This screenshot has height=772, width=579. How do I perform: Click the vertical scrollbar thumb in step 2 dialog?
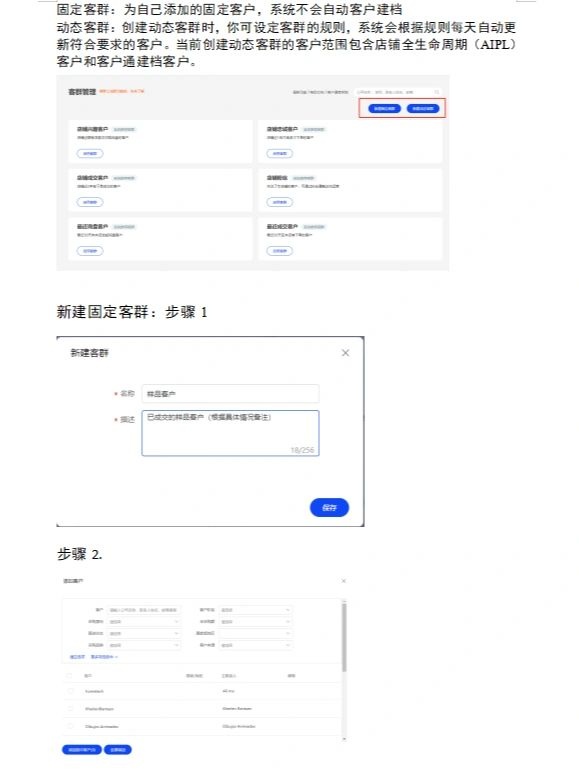tap(344, 638)
